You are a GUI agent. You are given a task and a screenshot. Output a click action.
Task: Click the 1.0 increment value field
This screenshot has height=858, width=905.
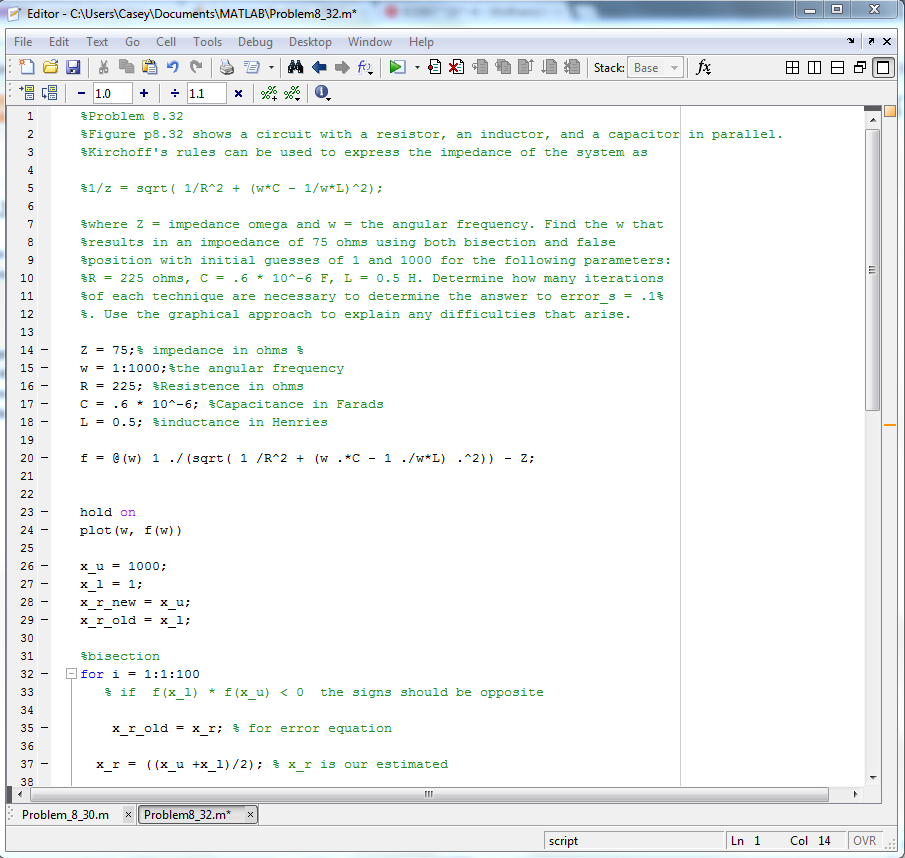113,93
